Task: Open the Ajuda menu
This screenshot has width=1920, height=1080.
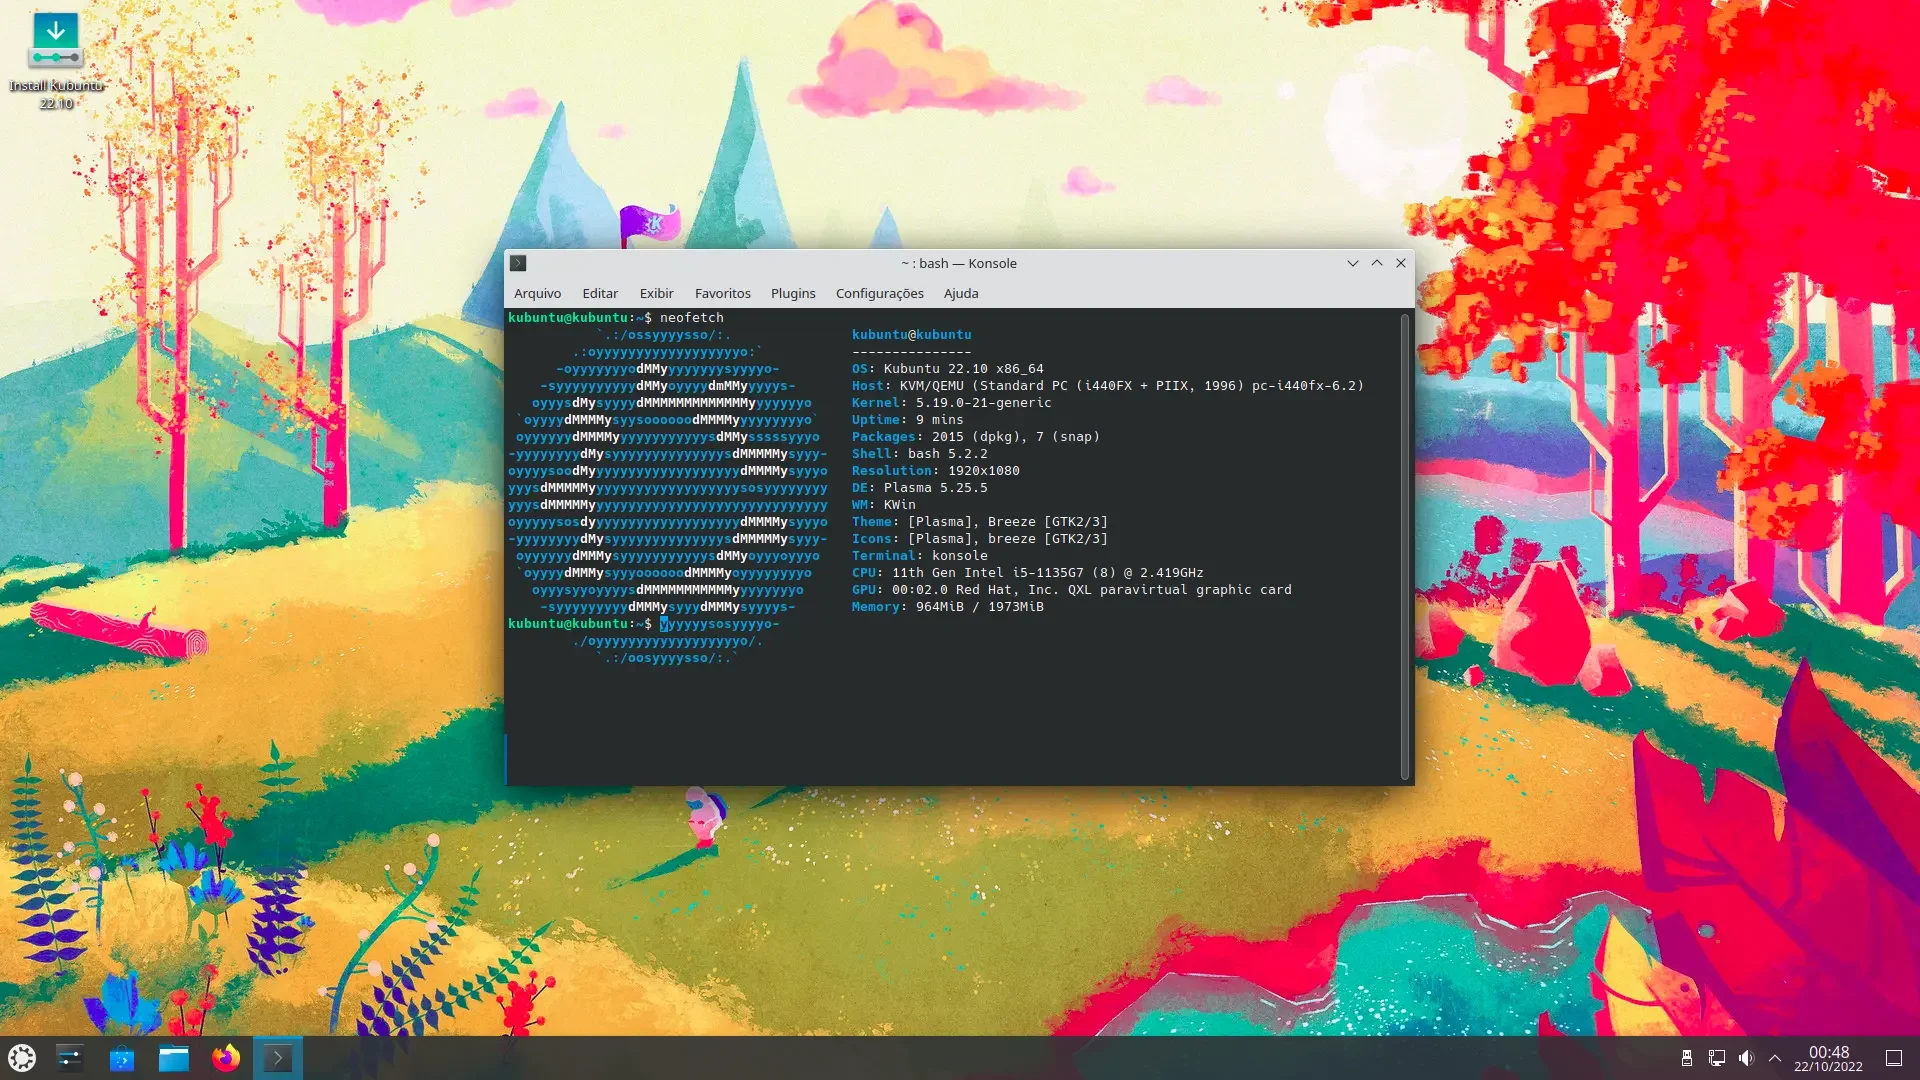Action: tap(961, 293)
